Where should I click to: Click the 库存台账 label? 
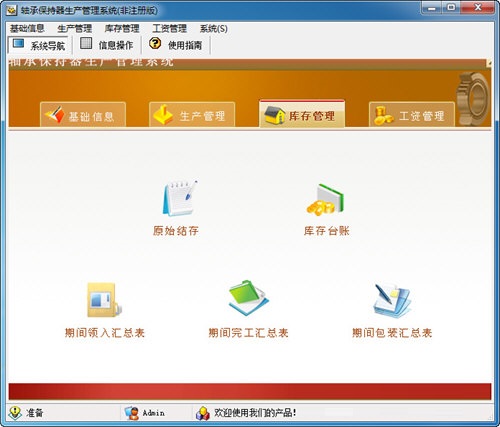tap(327, 231)
